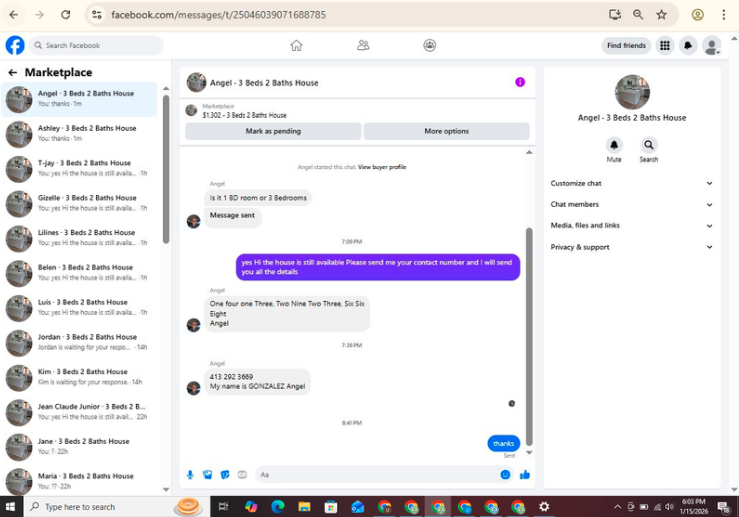739x517 pixels.
Task: Open Maria's 3 Beds 2 Baths House chat
Action: point(79,481)
